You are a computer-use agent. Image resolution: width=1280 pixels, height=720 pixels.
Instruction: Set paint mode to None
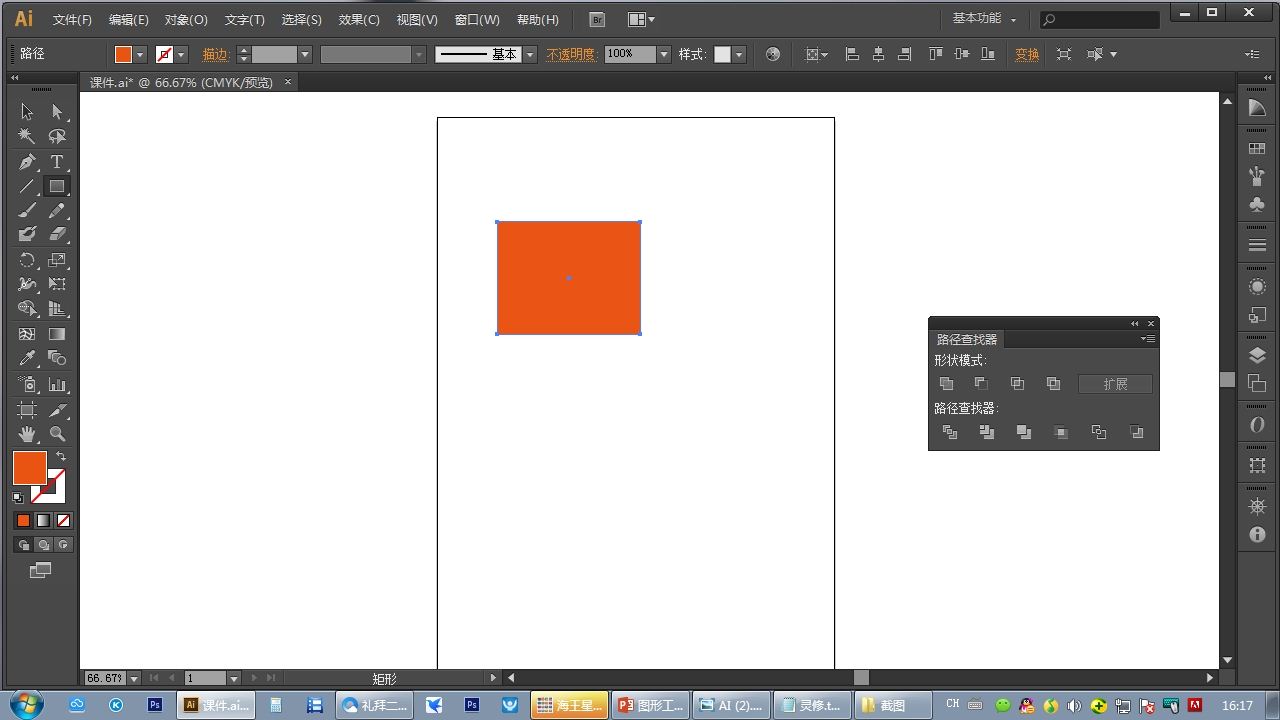[x=64, y=520]
